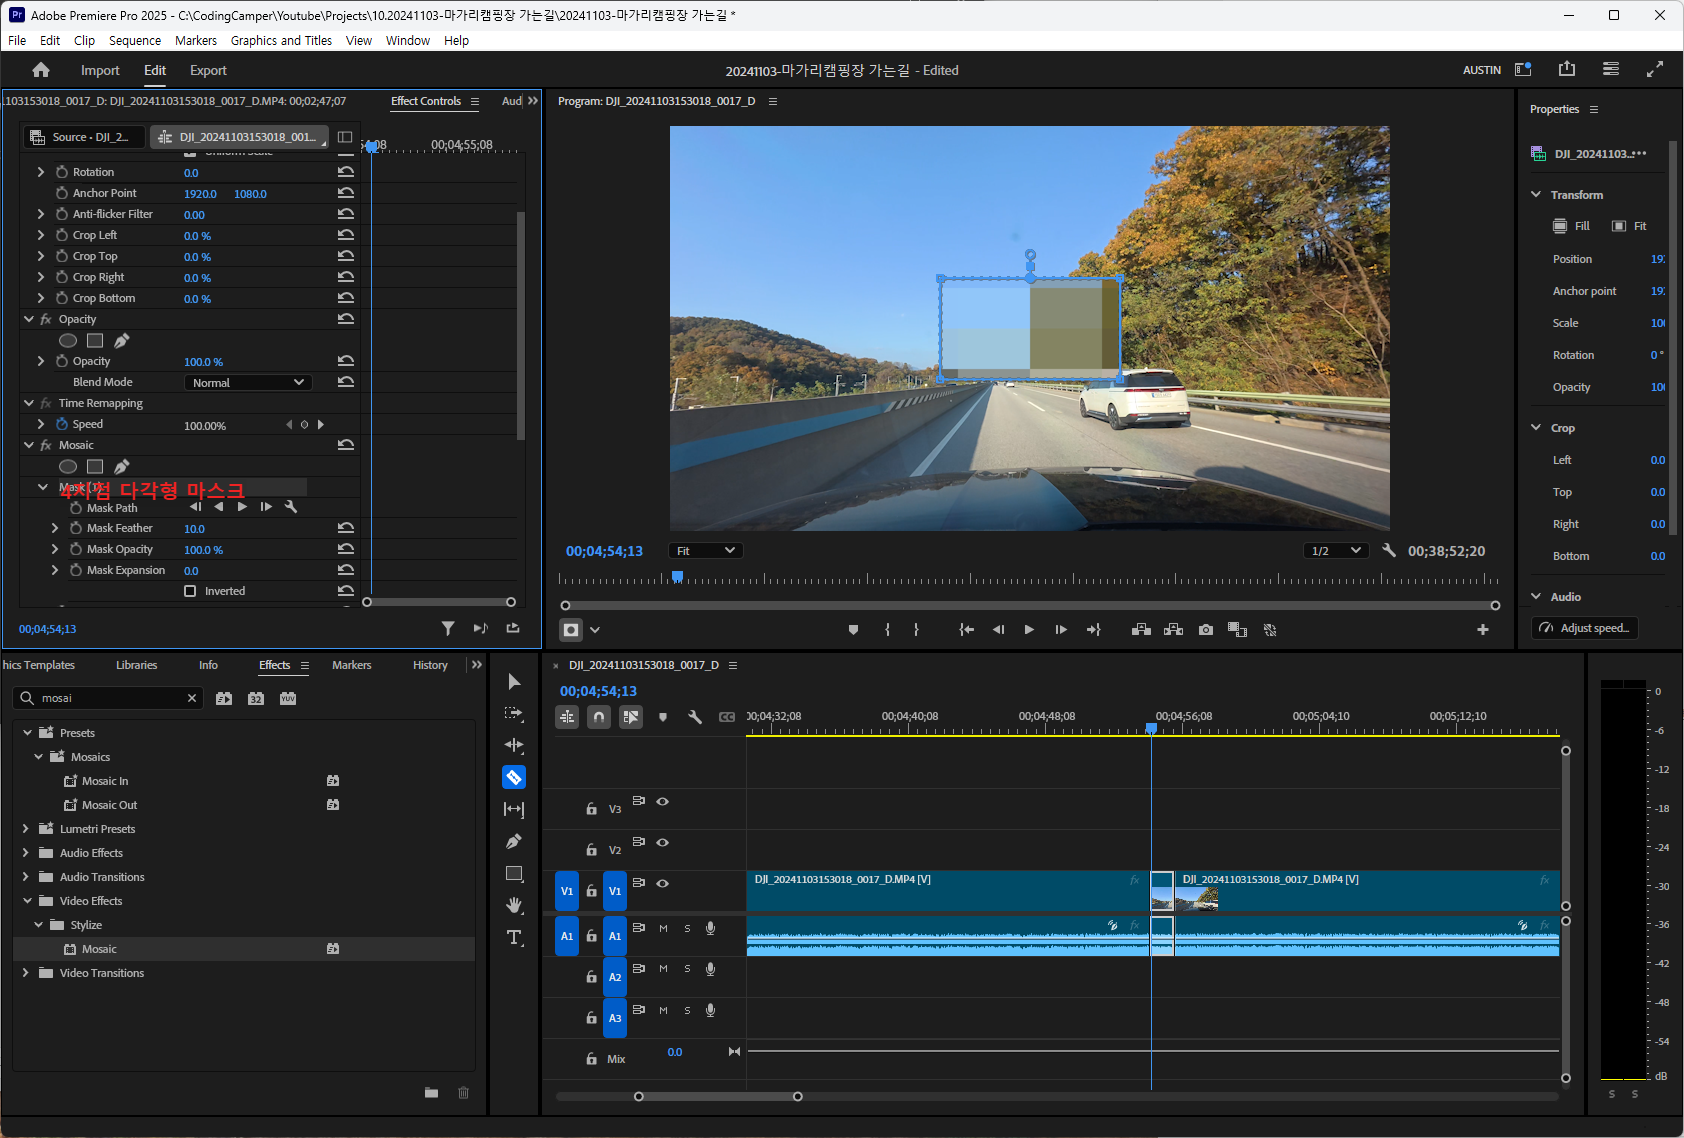Lock the V1 track
This screenshot has height=1138, width=1684.
[591, 890]
